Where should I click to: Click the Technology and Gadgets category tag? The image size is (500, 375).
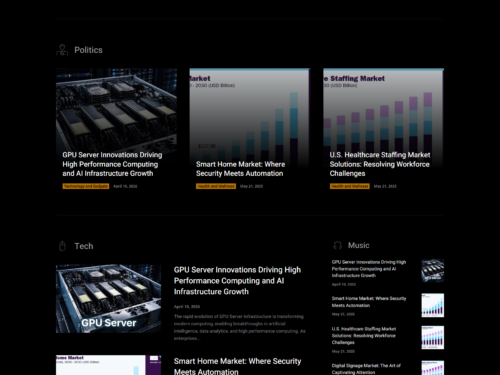[x=86, y=186]
